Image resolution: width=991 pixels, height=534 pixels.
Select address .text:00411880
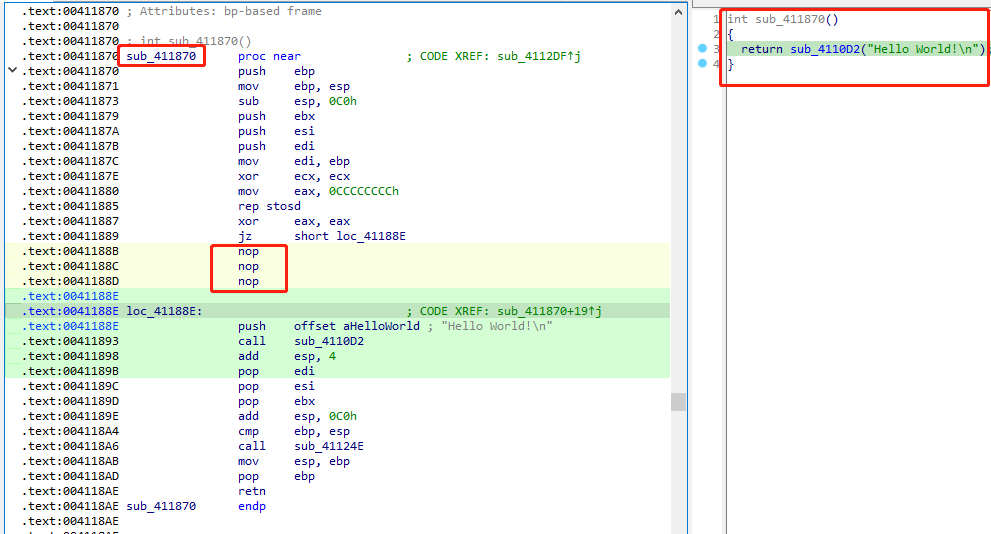pos(71,191)
